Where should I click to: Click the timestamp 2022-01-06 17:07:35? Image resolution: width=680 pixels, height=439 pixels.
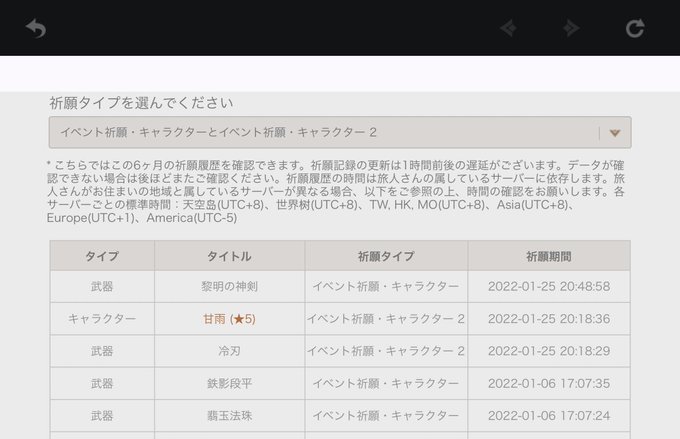(x=549, y=383)
